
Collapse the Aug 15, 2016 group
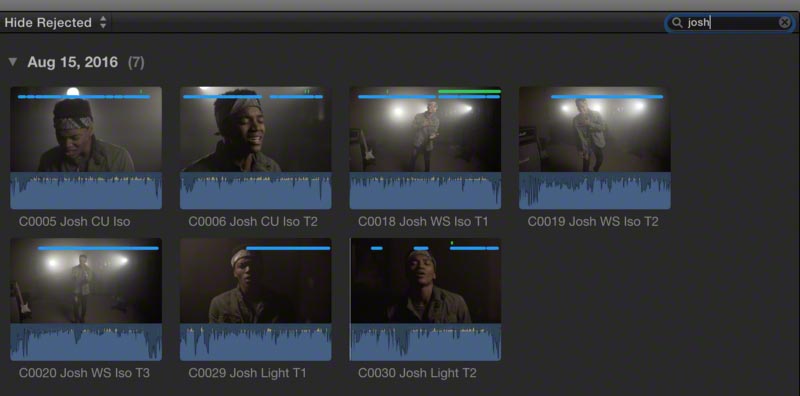point(13,62)
